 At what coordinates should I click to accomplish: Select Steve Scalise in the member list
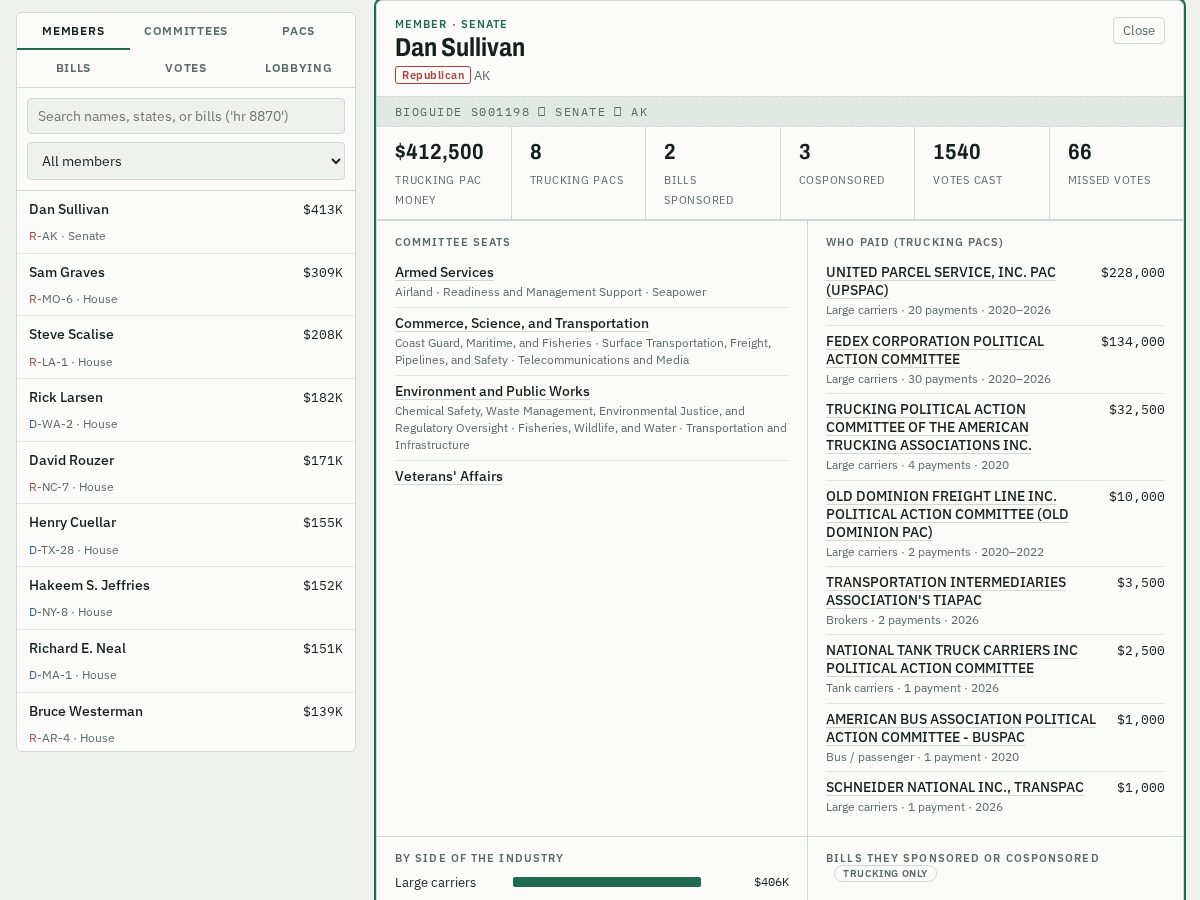[x=186, y=347]
